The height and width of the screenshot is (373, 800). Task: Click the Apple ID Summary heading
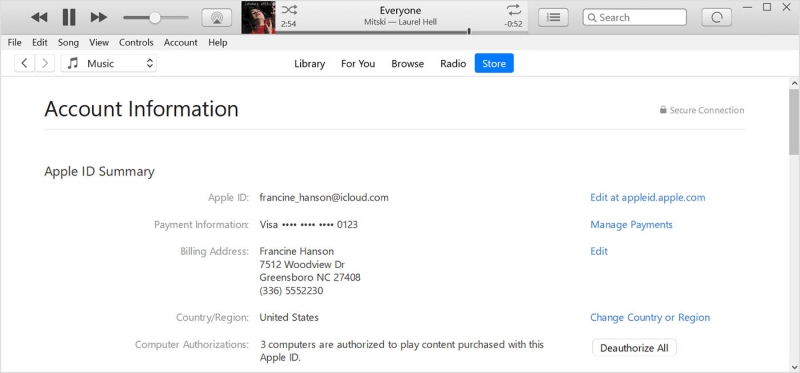pos(99,172)
